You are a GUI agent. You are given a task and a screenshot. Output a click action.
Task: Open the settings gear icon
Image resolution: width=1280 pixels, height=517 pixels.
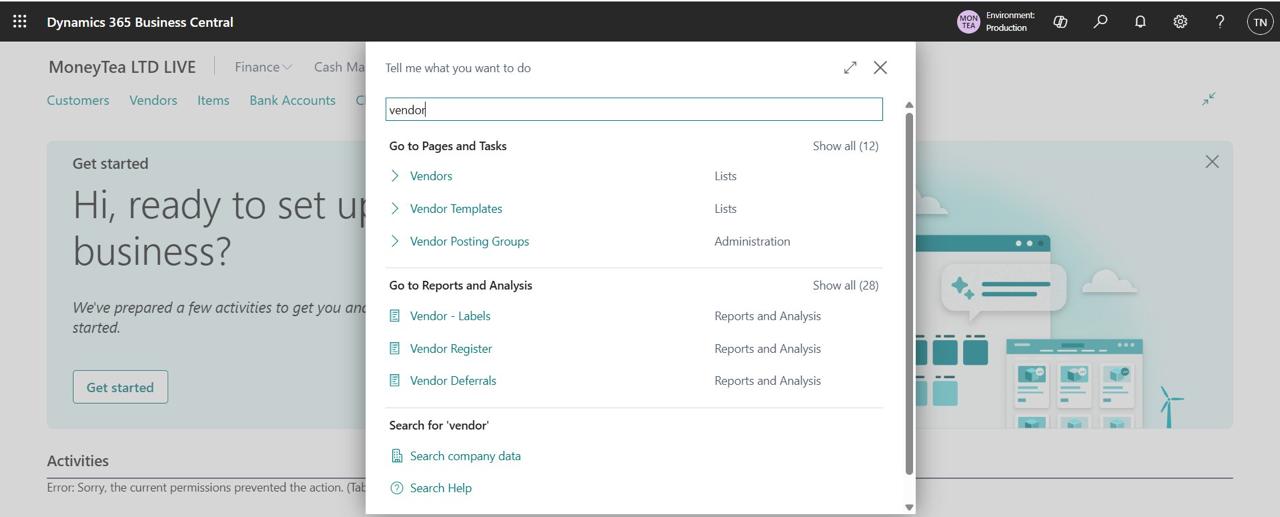[1180, 21]
